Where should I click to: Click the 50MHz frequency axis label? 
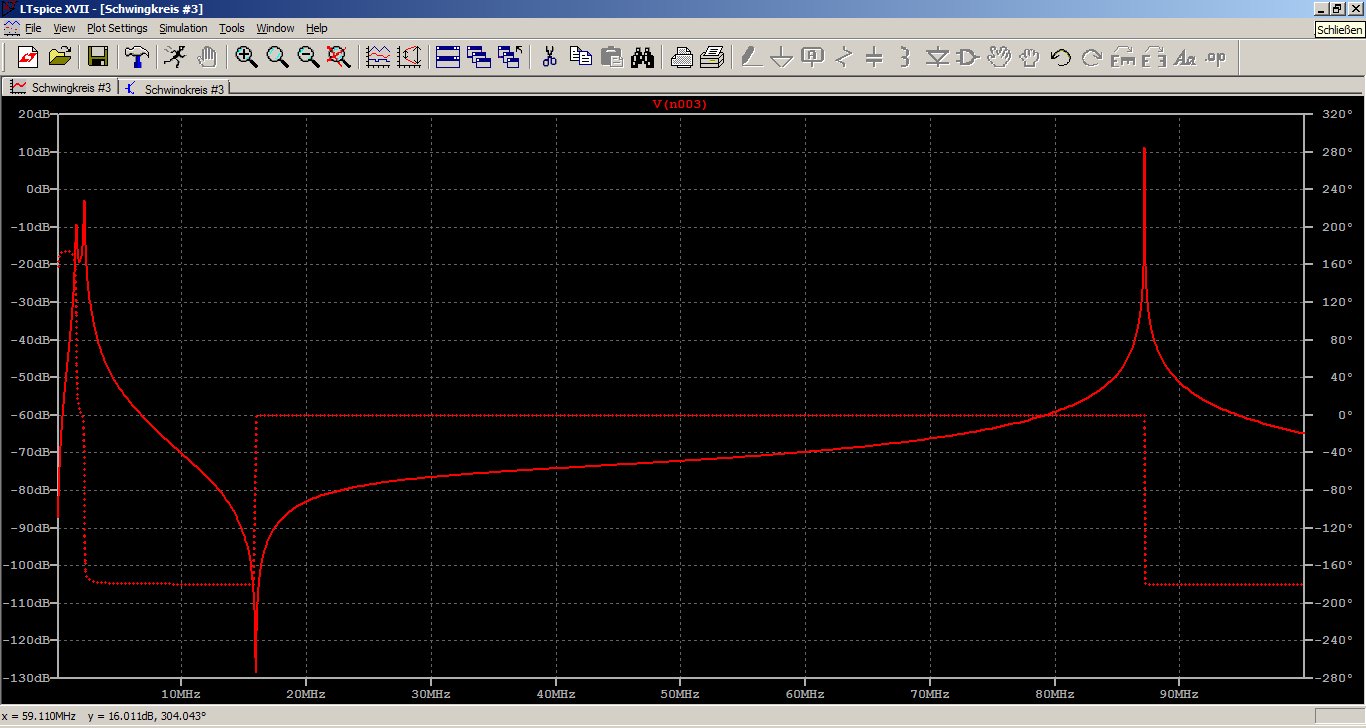tap(680, 693)
